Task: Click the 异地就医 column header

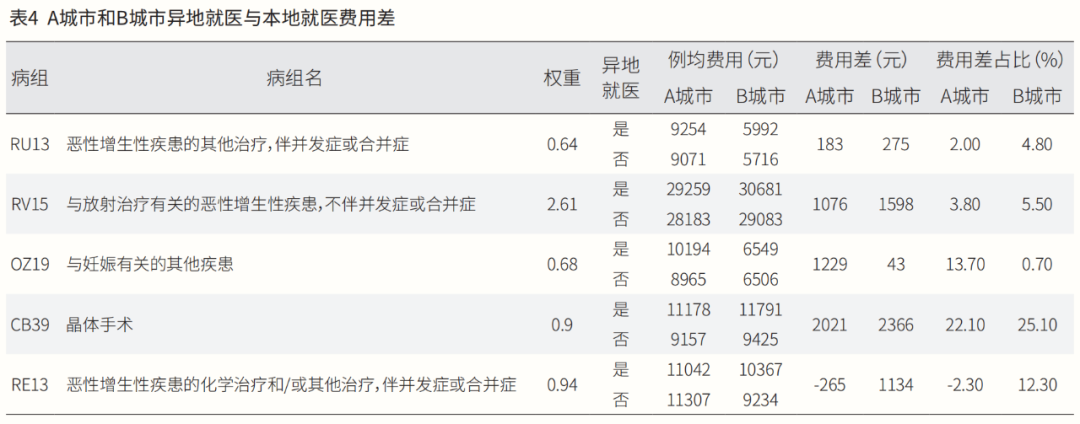Action: click(620, 78)
